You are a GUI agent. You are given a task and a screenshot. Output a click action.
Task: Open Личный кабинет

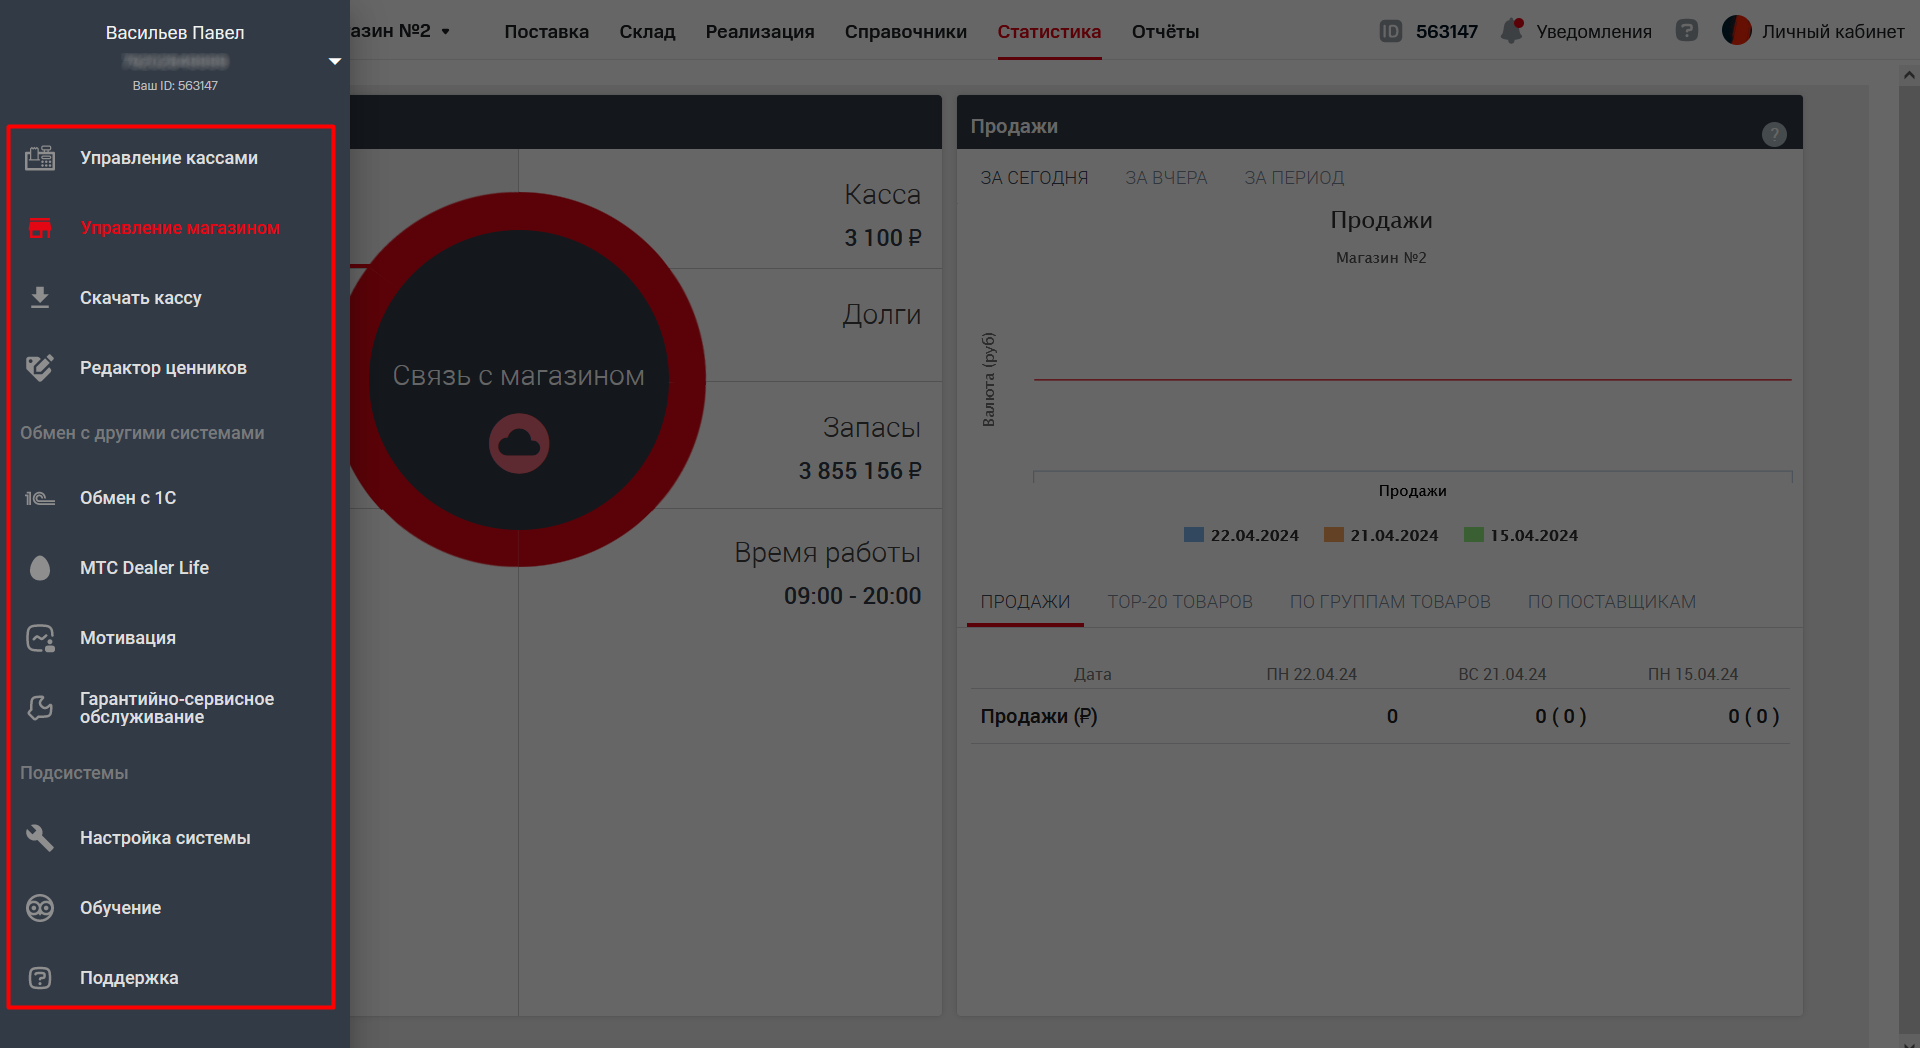tap(1833, 31)
